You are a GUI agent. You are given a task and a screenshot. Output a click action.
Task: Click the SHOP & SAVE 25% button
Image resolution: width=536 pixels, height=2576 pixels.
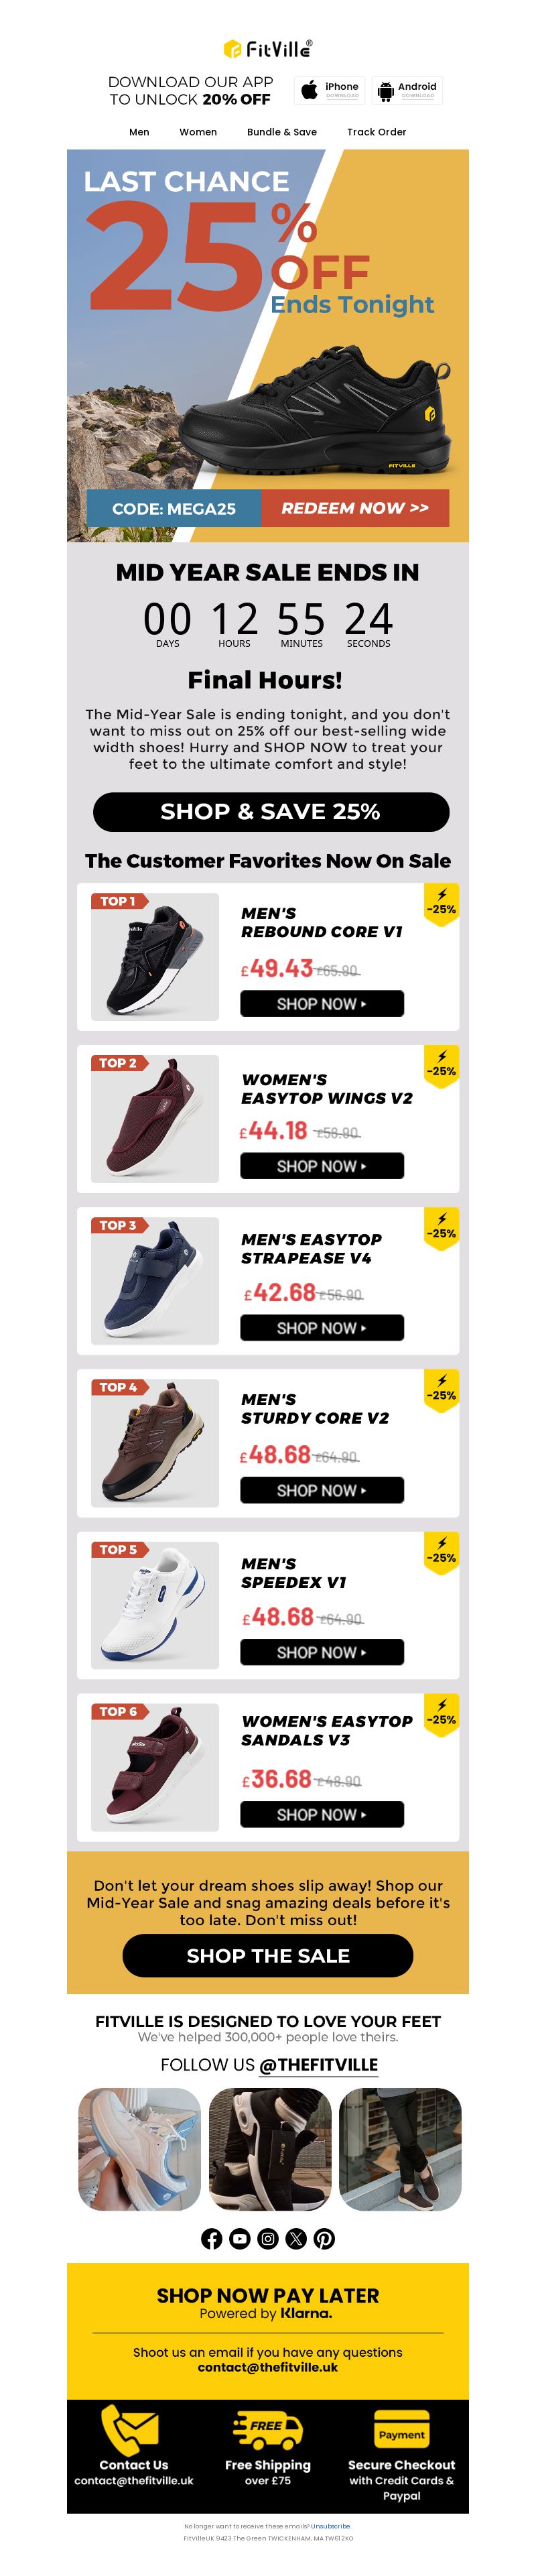271,811
